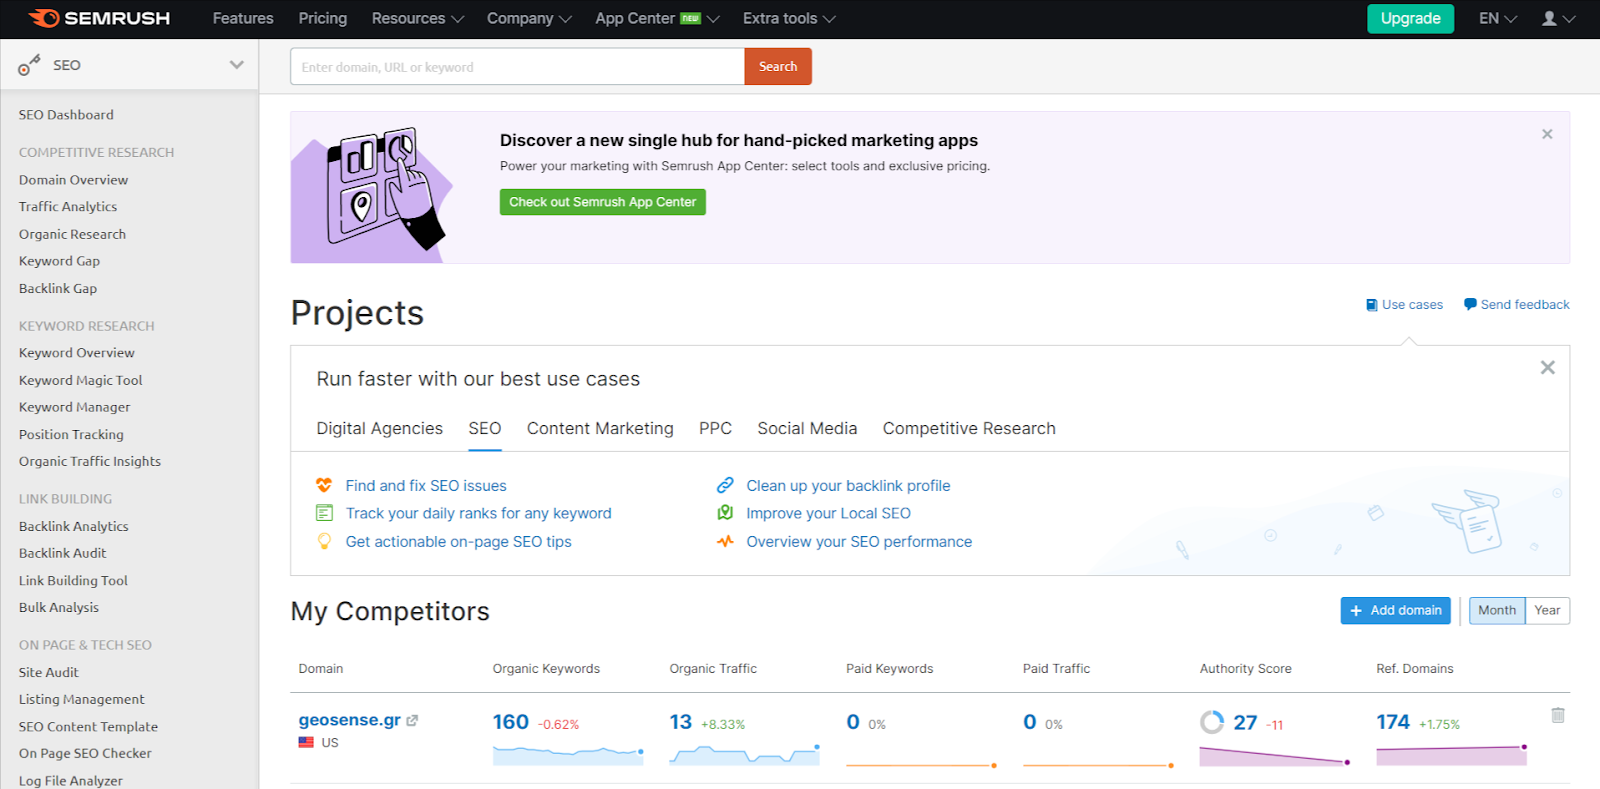Open Improve your Local SEO link
Screen dimensions: 1600x789
(x=828, y=513)
